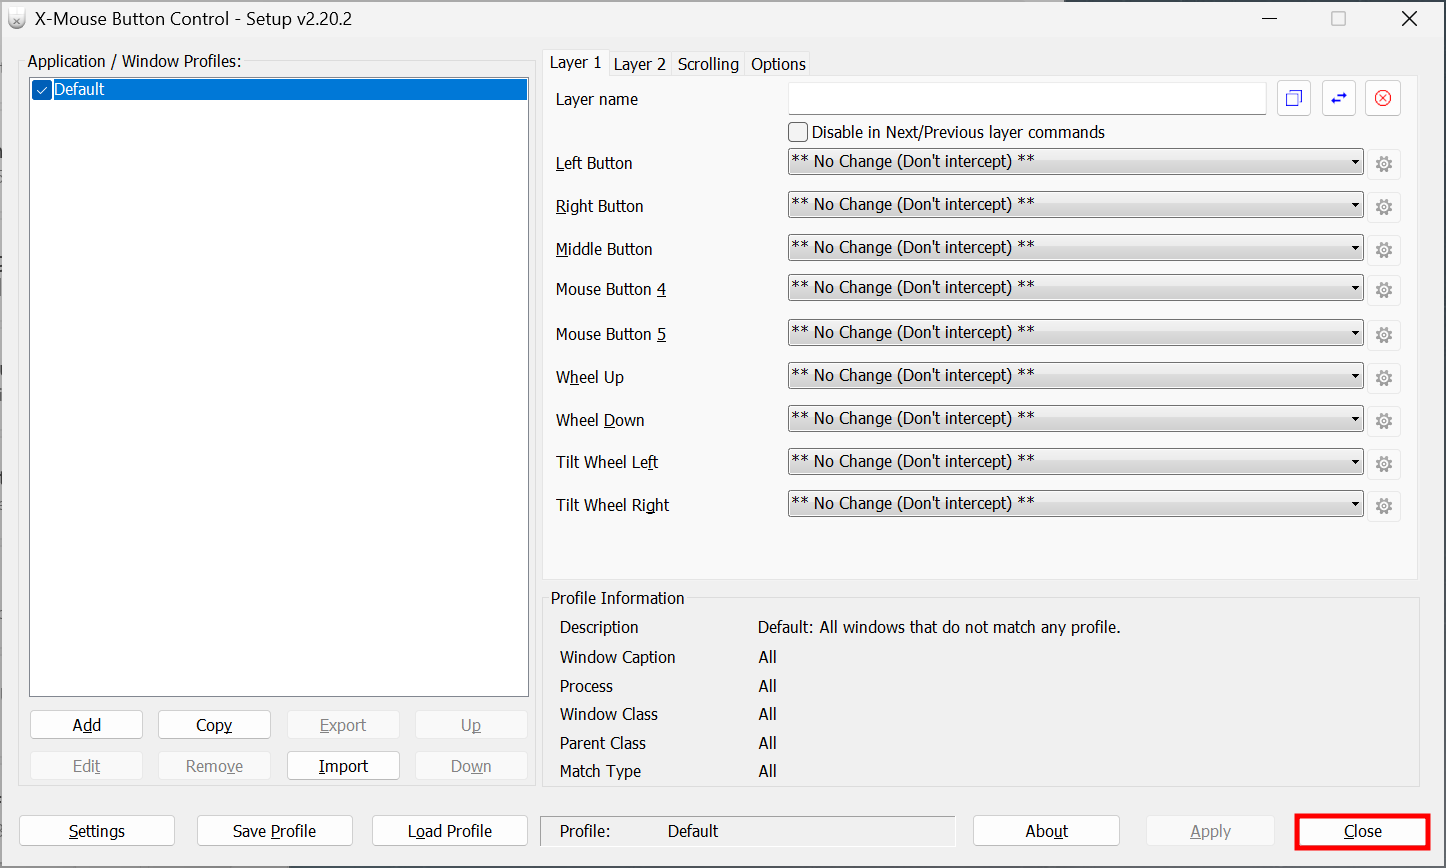Screen dimensions: 1446x868
Task: Click the Parent Class label
Action: (603, 743)
